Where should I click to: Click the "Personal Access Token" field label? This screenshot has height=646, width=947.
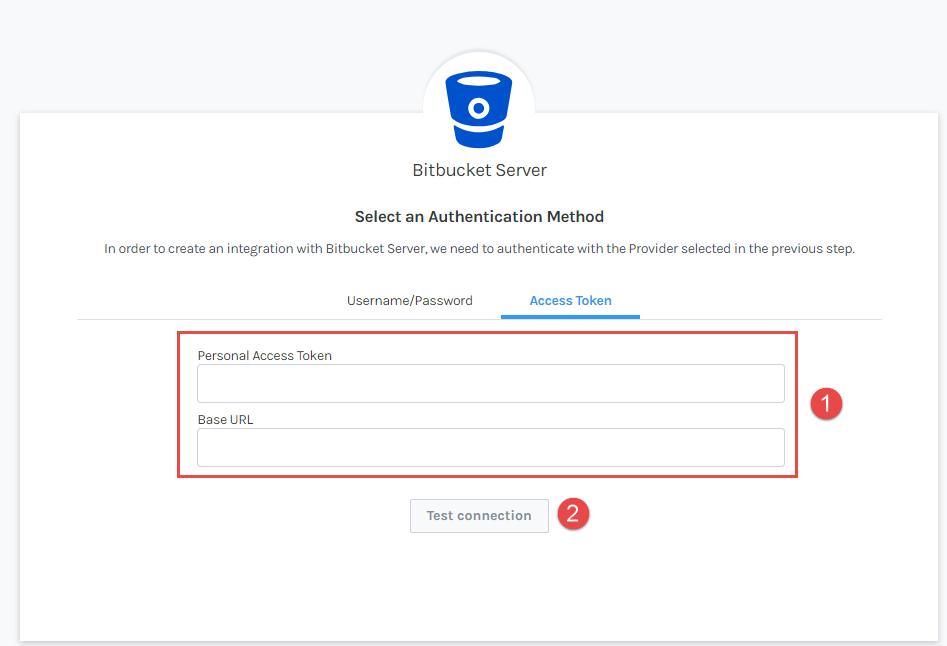(x=265, y=356)
